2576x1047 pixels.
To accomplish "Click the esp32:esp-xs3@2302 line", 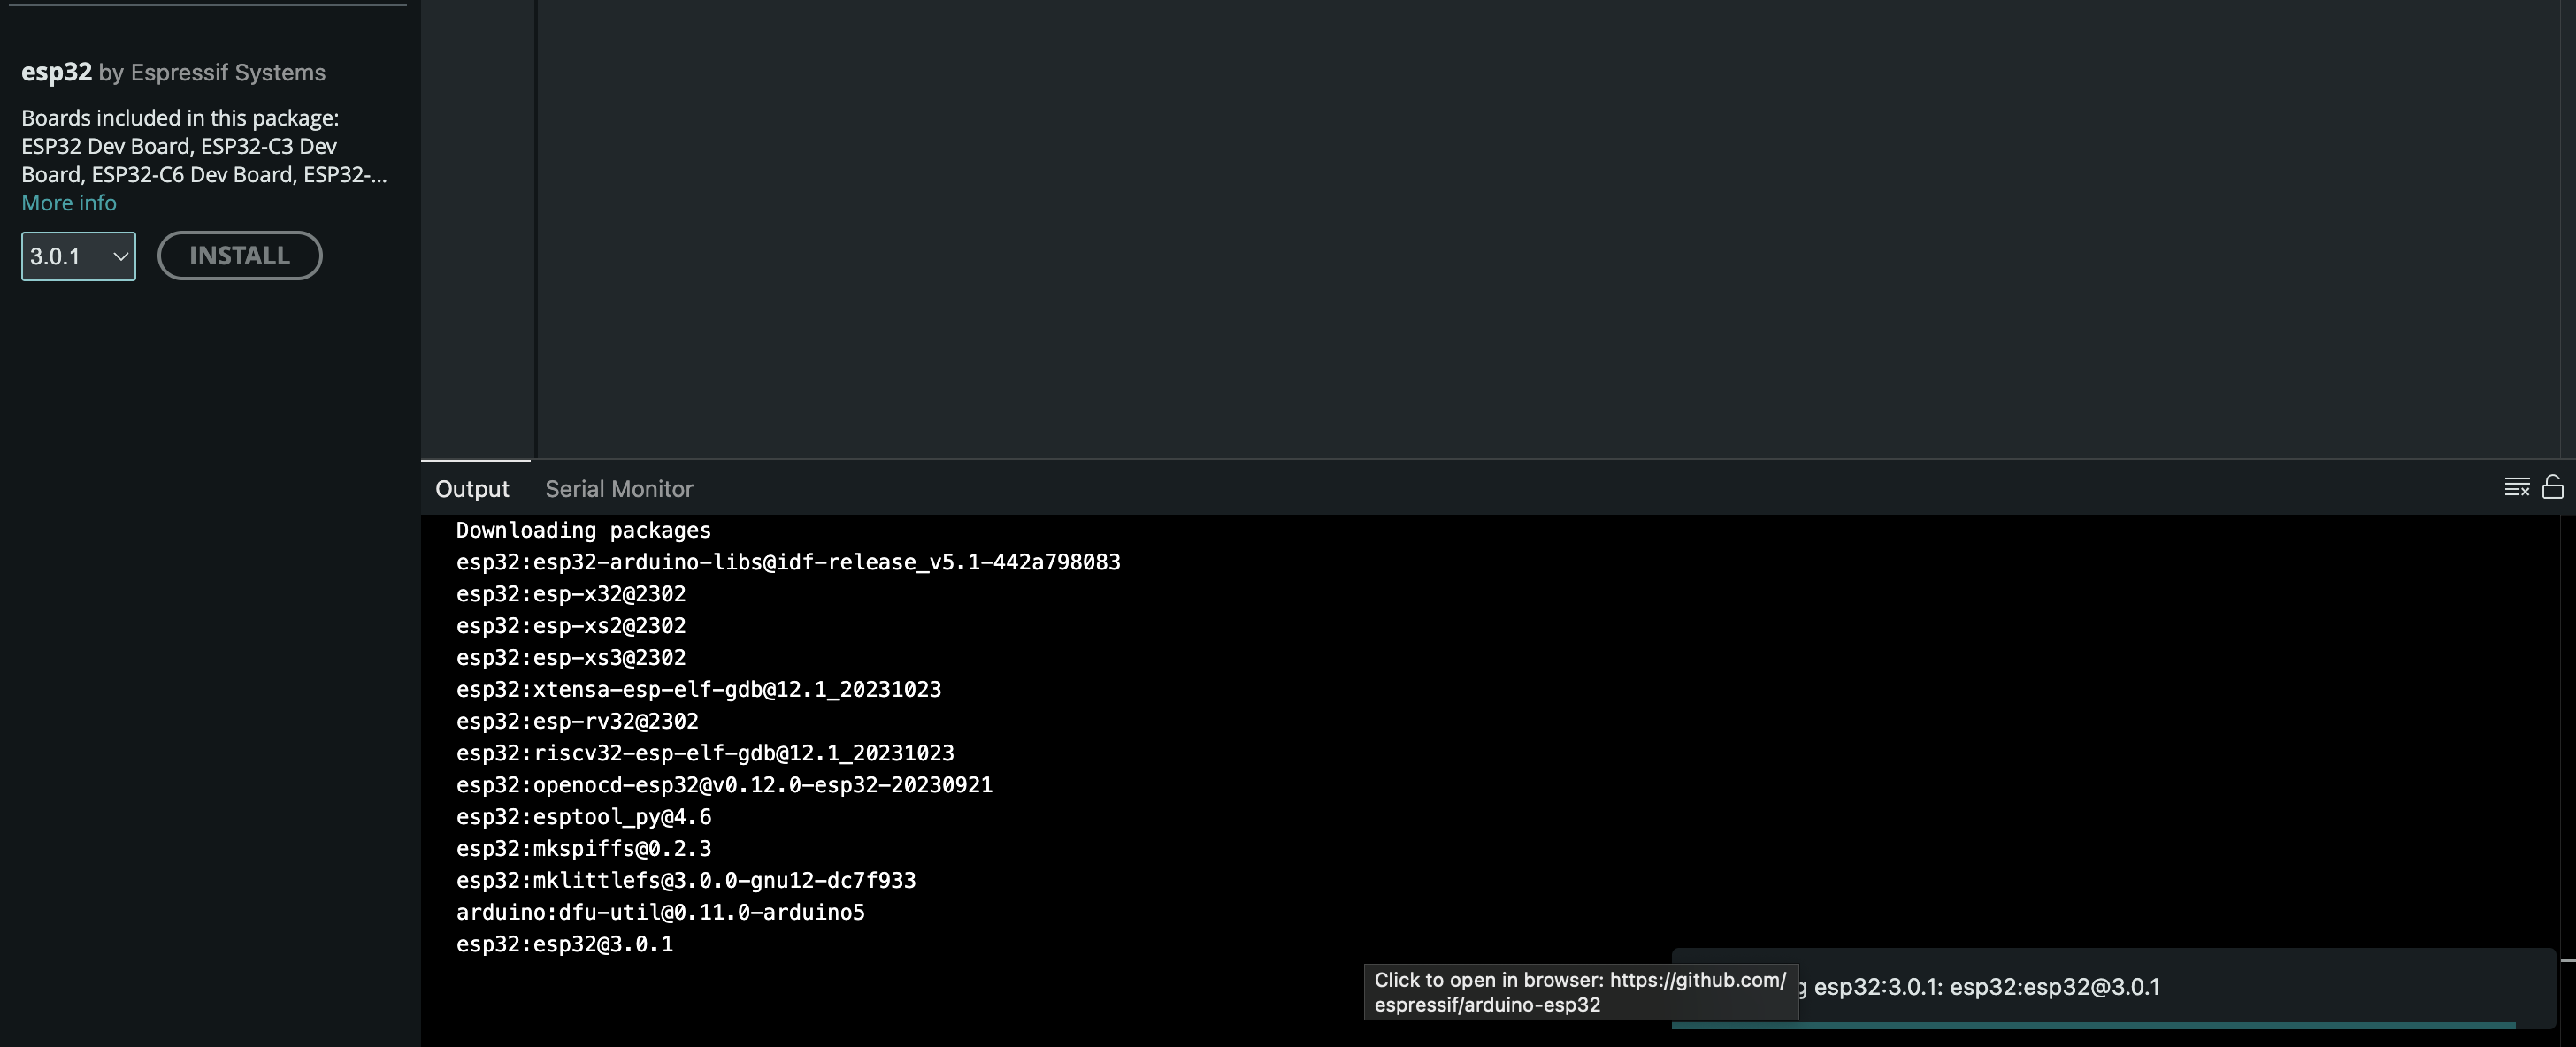I will click(571, 658).
